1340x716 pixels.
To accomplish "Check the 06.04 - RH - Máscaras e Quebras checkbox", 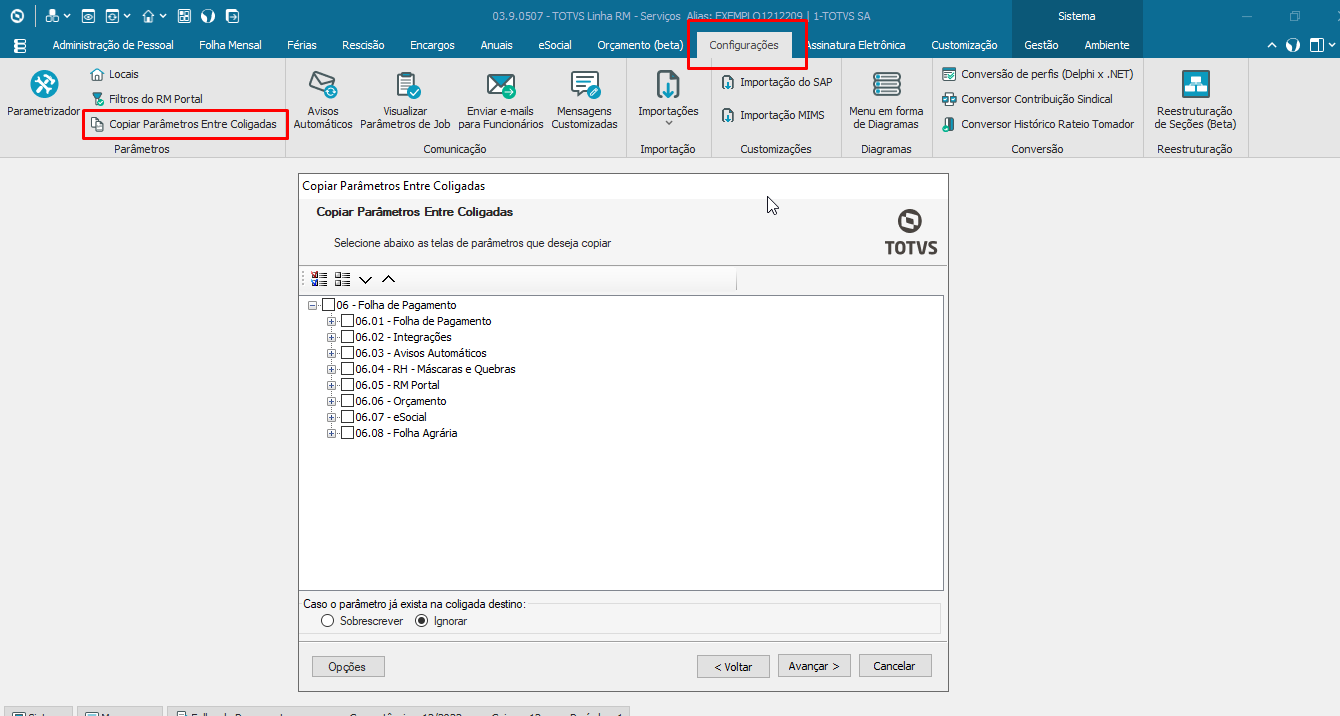I will coord(347,369).
